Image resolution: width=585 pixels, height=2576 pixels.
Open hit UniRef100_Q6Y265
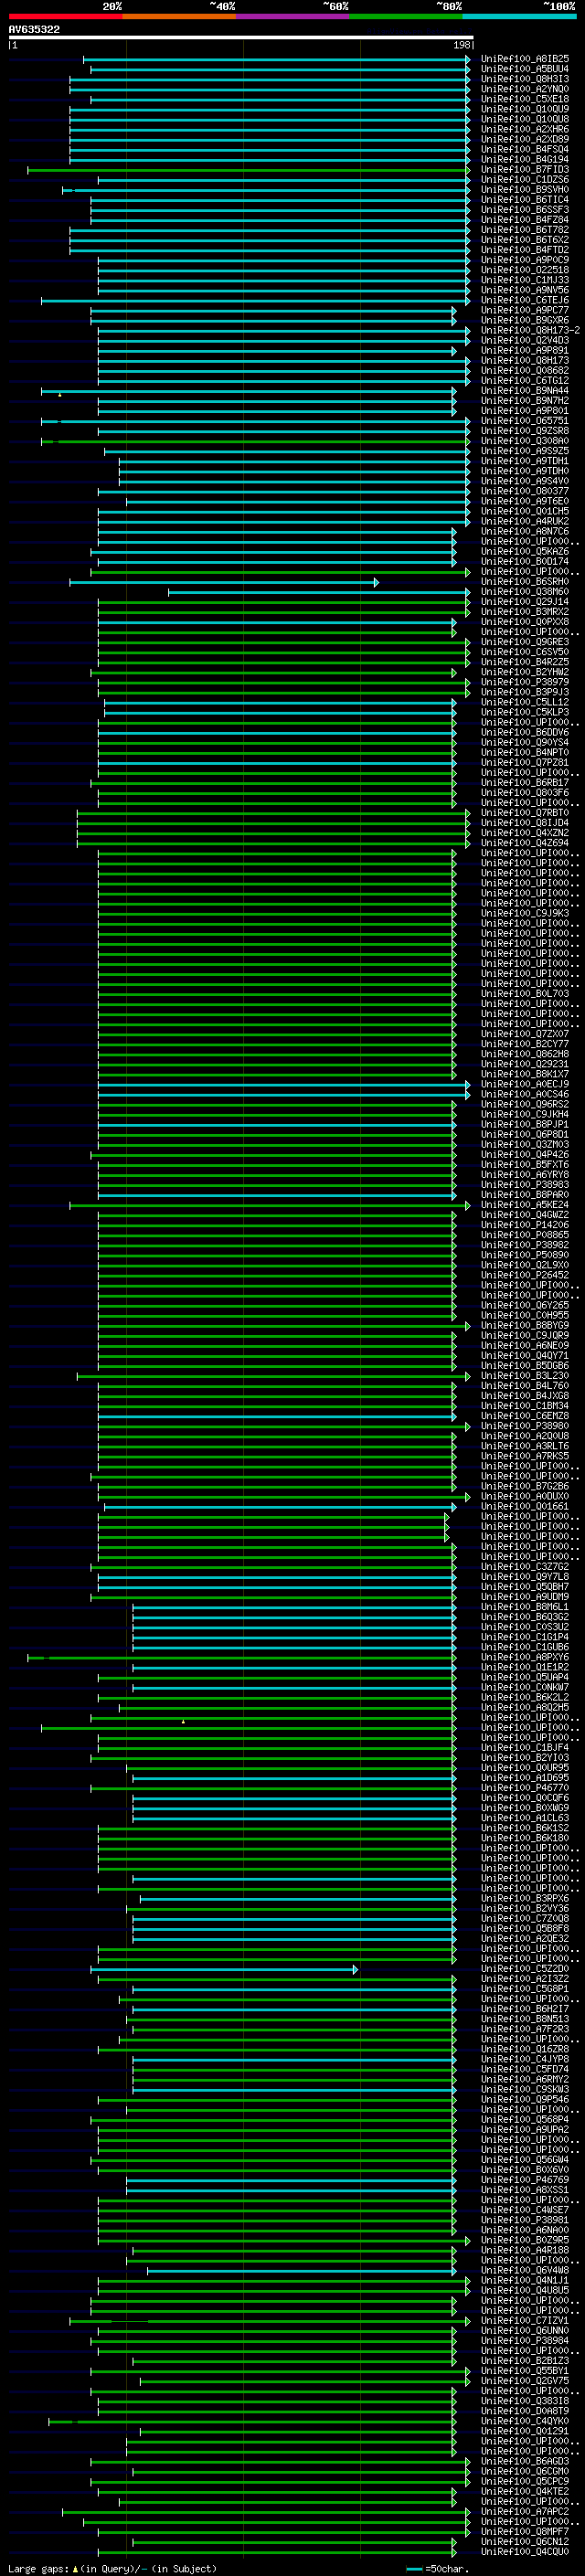[x=525, y=1305]
